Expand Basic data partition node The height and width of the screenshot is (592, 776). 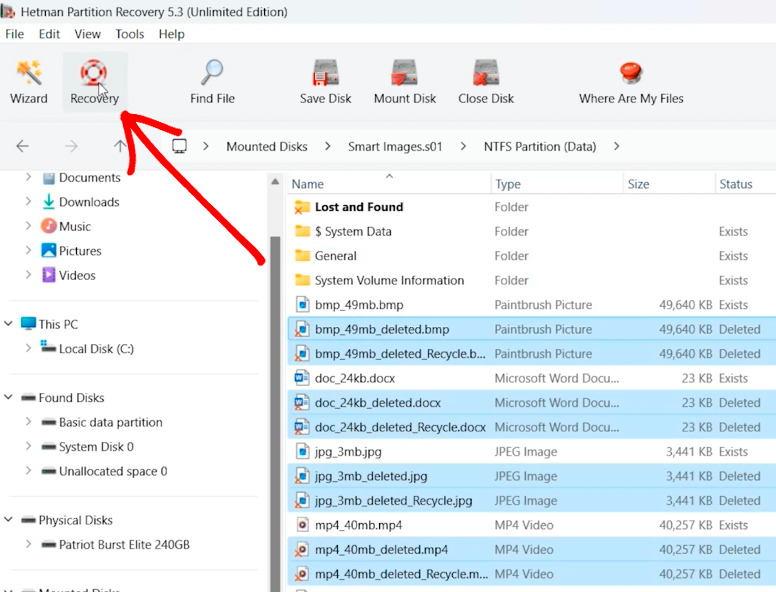pos(28,422)
